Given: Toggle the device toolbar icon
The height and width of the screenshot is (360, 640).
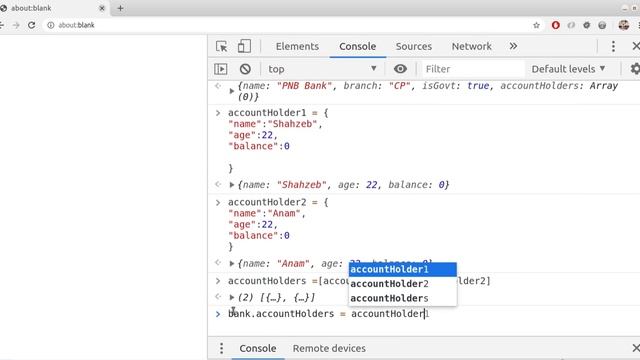Looking at the screenshot, I should [x=244, y=47].
